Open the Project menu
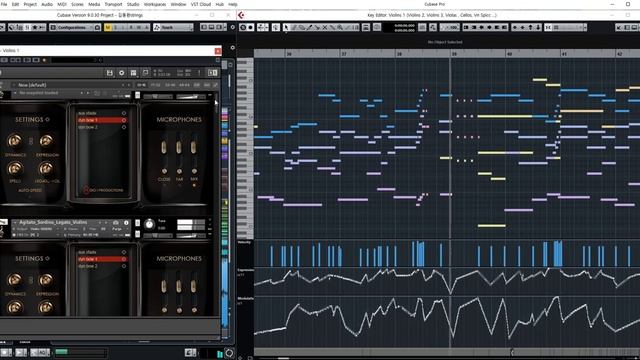 point(30,4)
